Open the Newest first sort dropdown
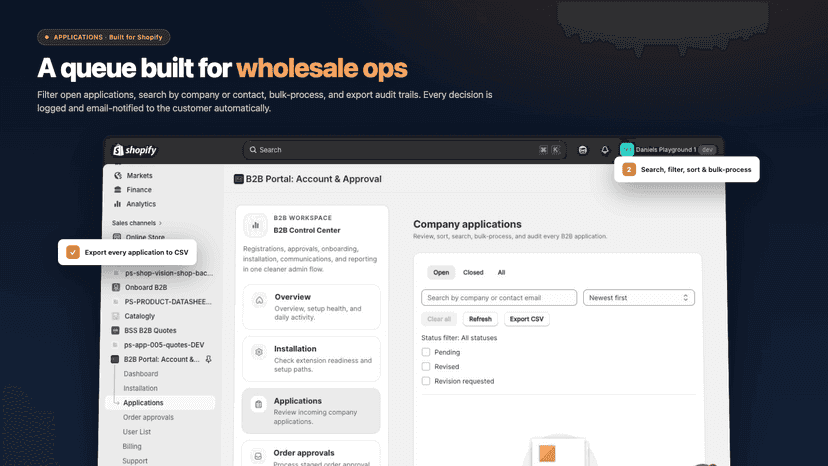828x466 pixels. pos(638,298)
